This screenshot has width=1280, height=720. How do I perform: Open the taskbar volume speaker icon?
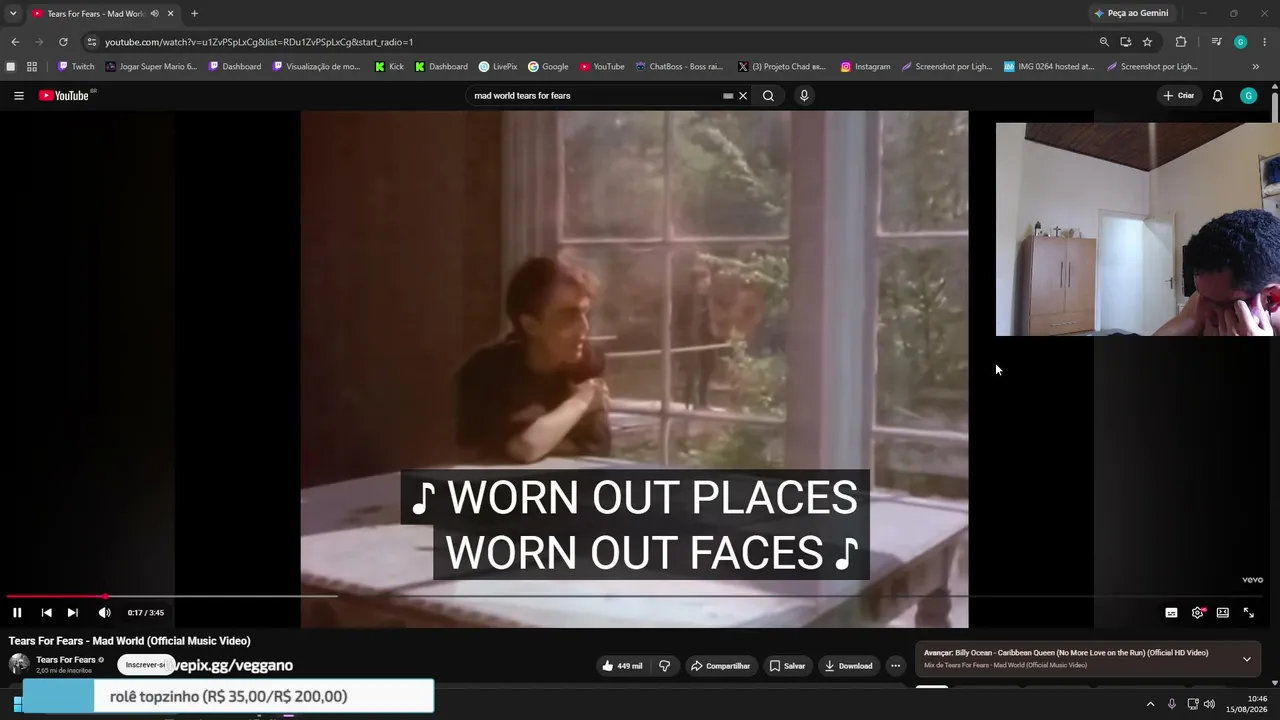pos(1209,704)
